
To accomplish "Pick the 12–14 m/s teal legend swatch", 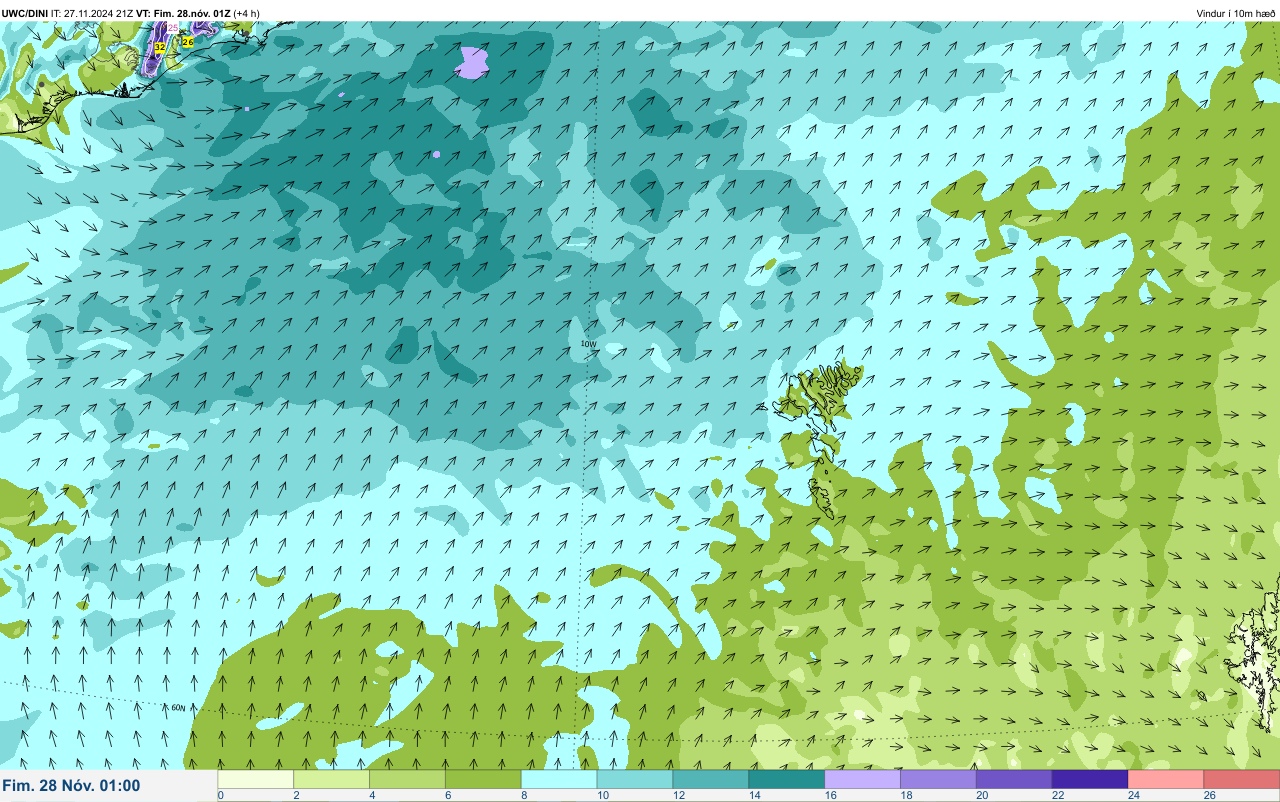I will coord(711,779).
